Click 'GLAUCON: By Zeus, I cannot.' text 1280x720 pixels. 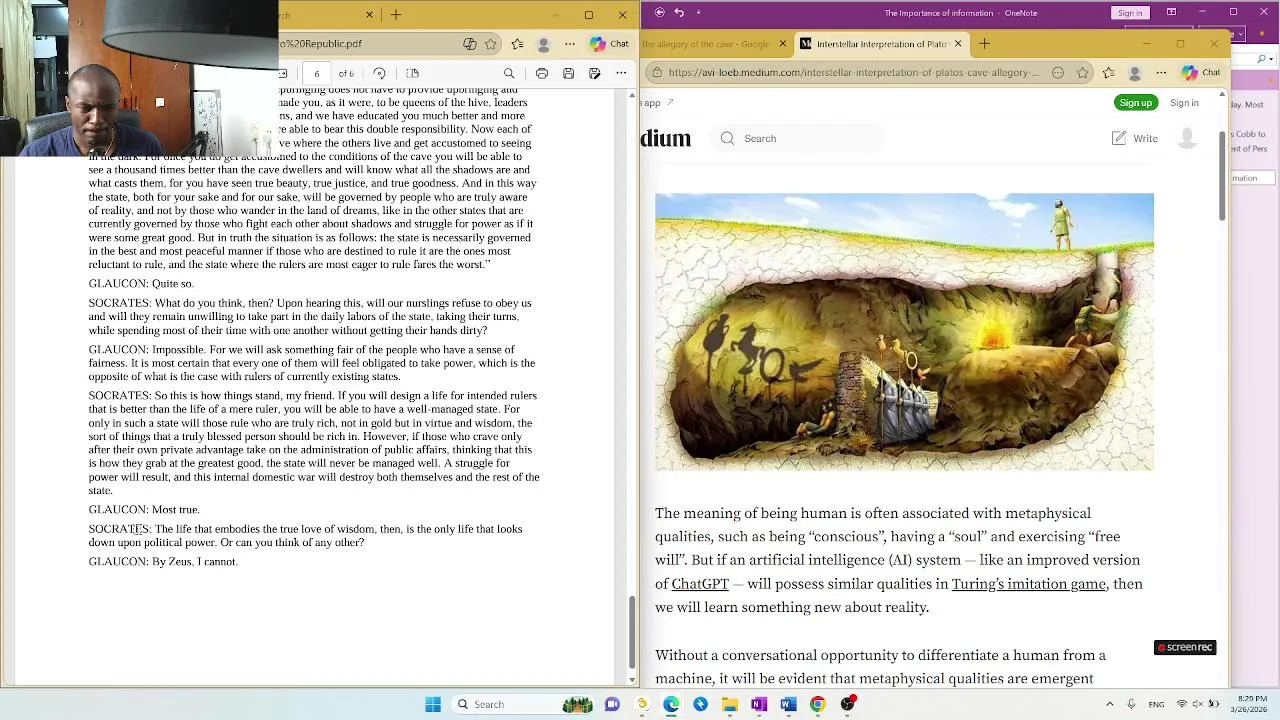pos(163,562)
